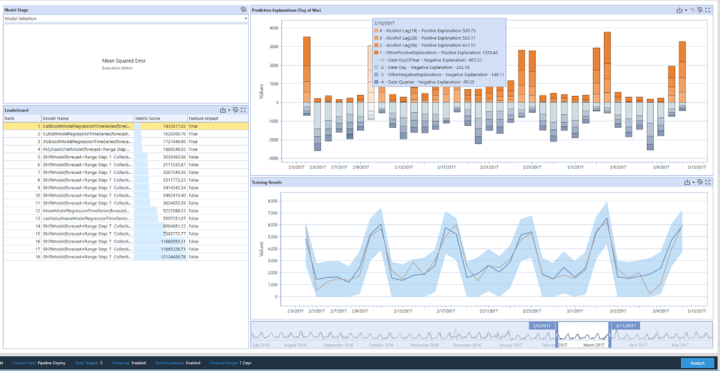Click the export icon in Training Results header
This screenshot has width=720, height=371.
click(687, 182)
